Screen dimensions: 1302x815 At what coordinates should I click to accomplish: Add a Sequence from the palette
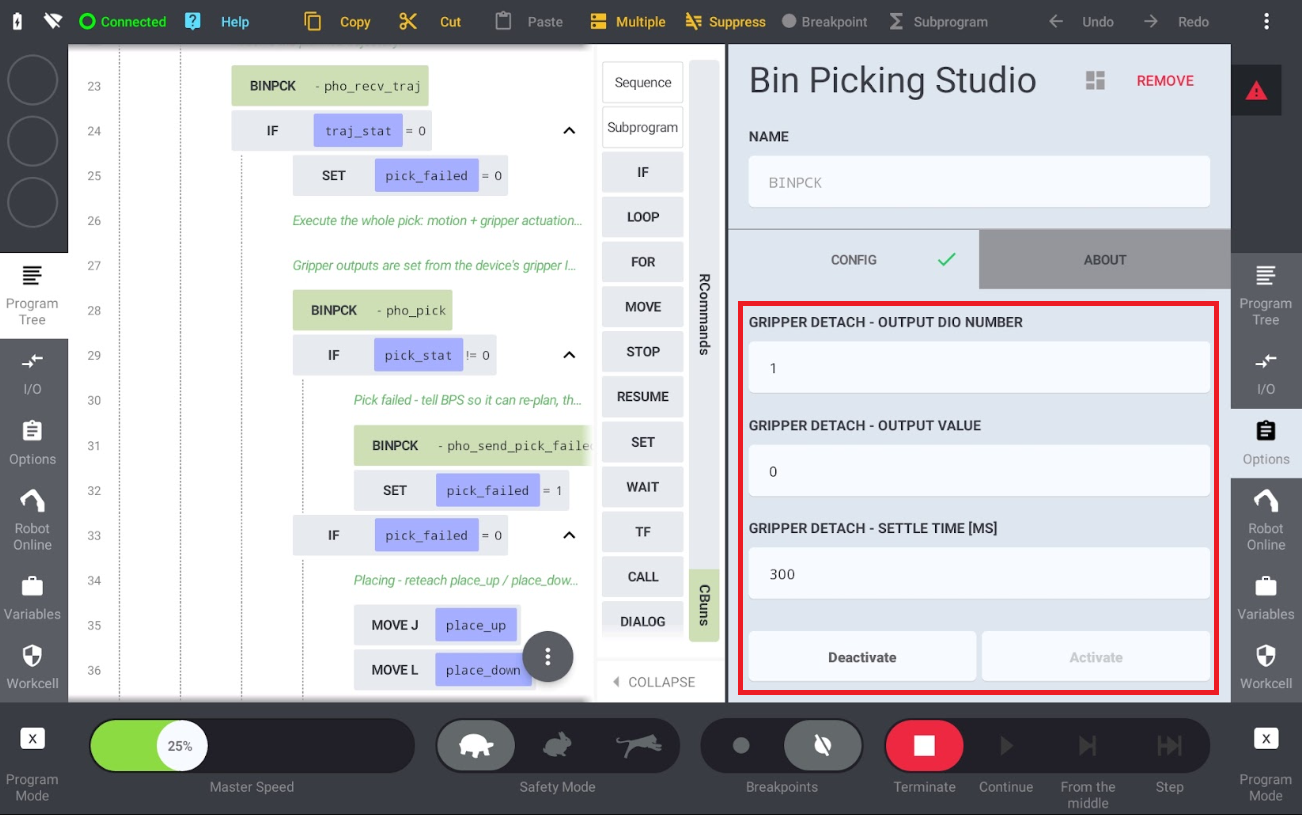[x=643, y=82]
